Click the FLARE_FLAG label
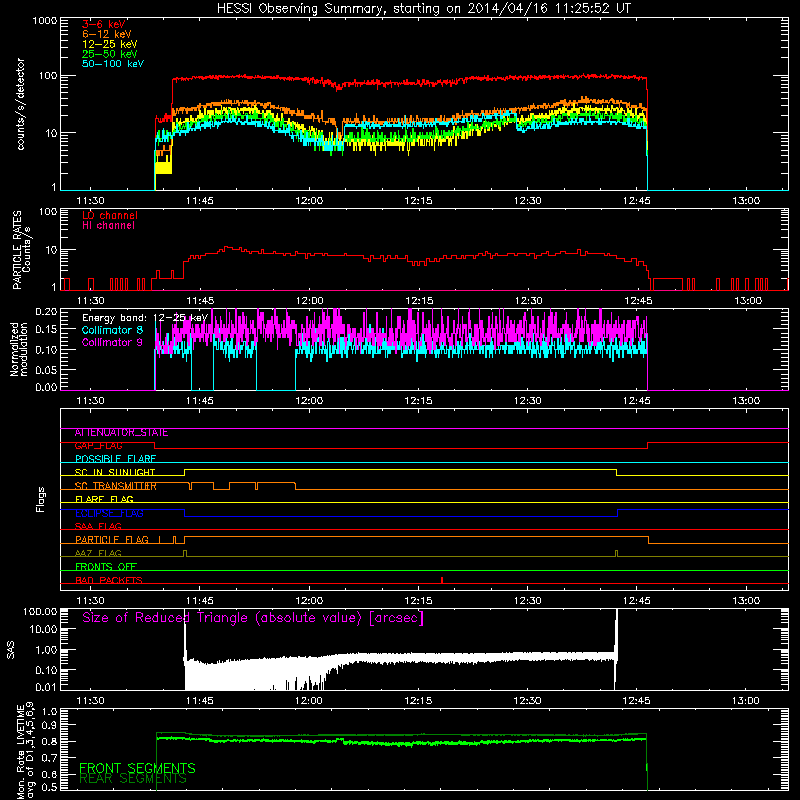 [104, 499]
